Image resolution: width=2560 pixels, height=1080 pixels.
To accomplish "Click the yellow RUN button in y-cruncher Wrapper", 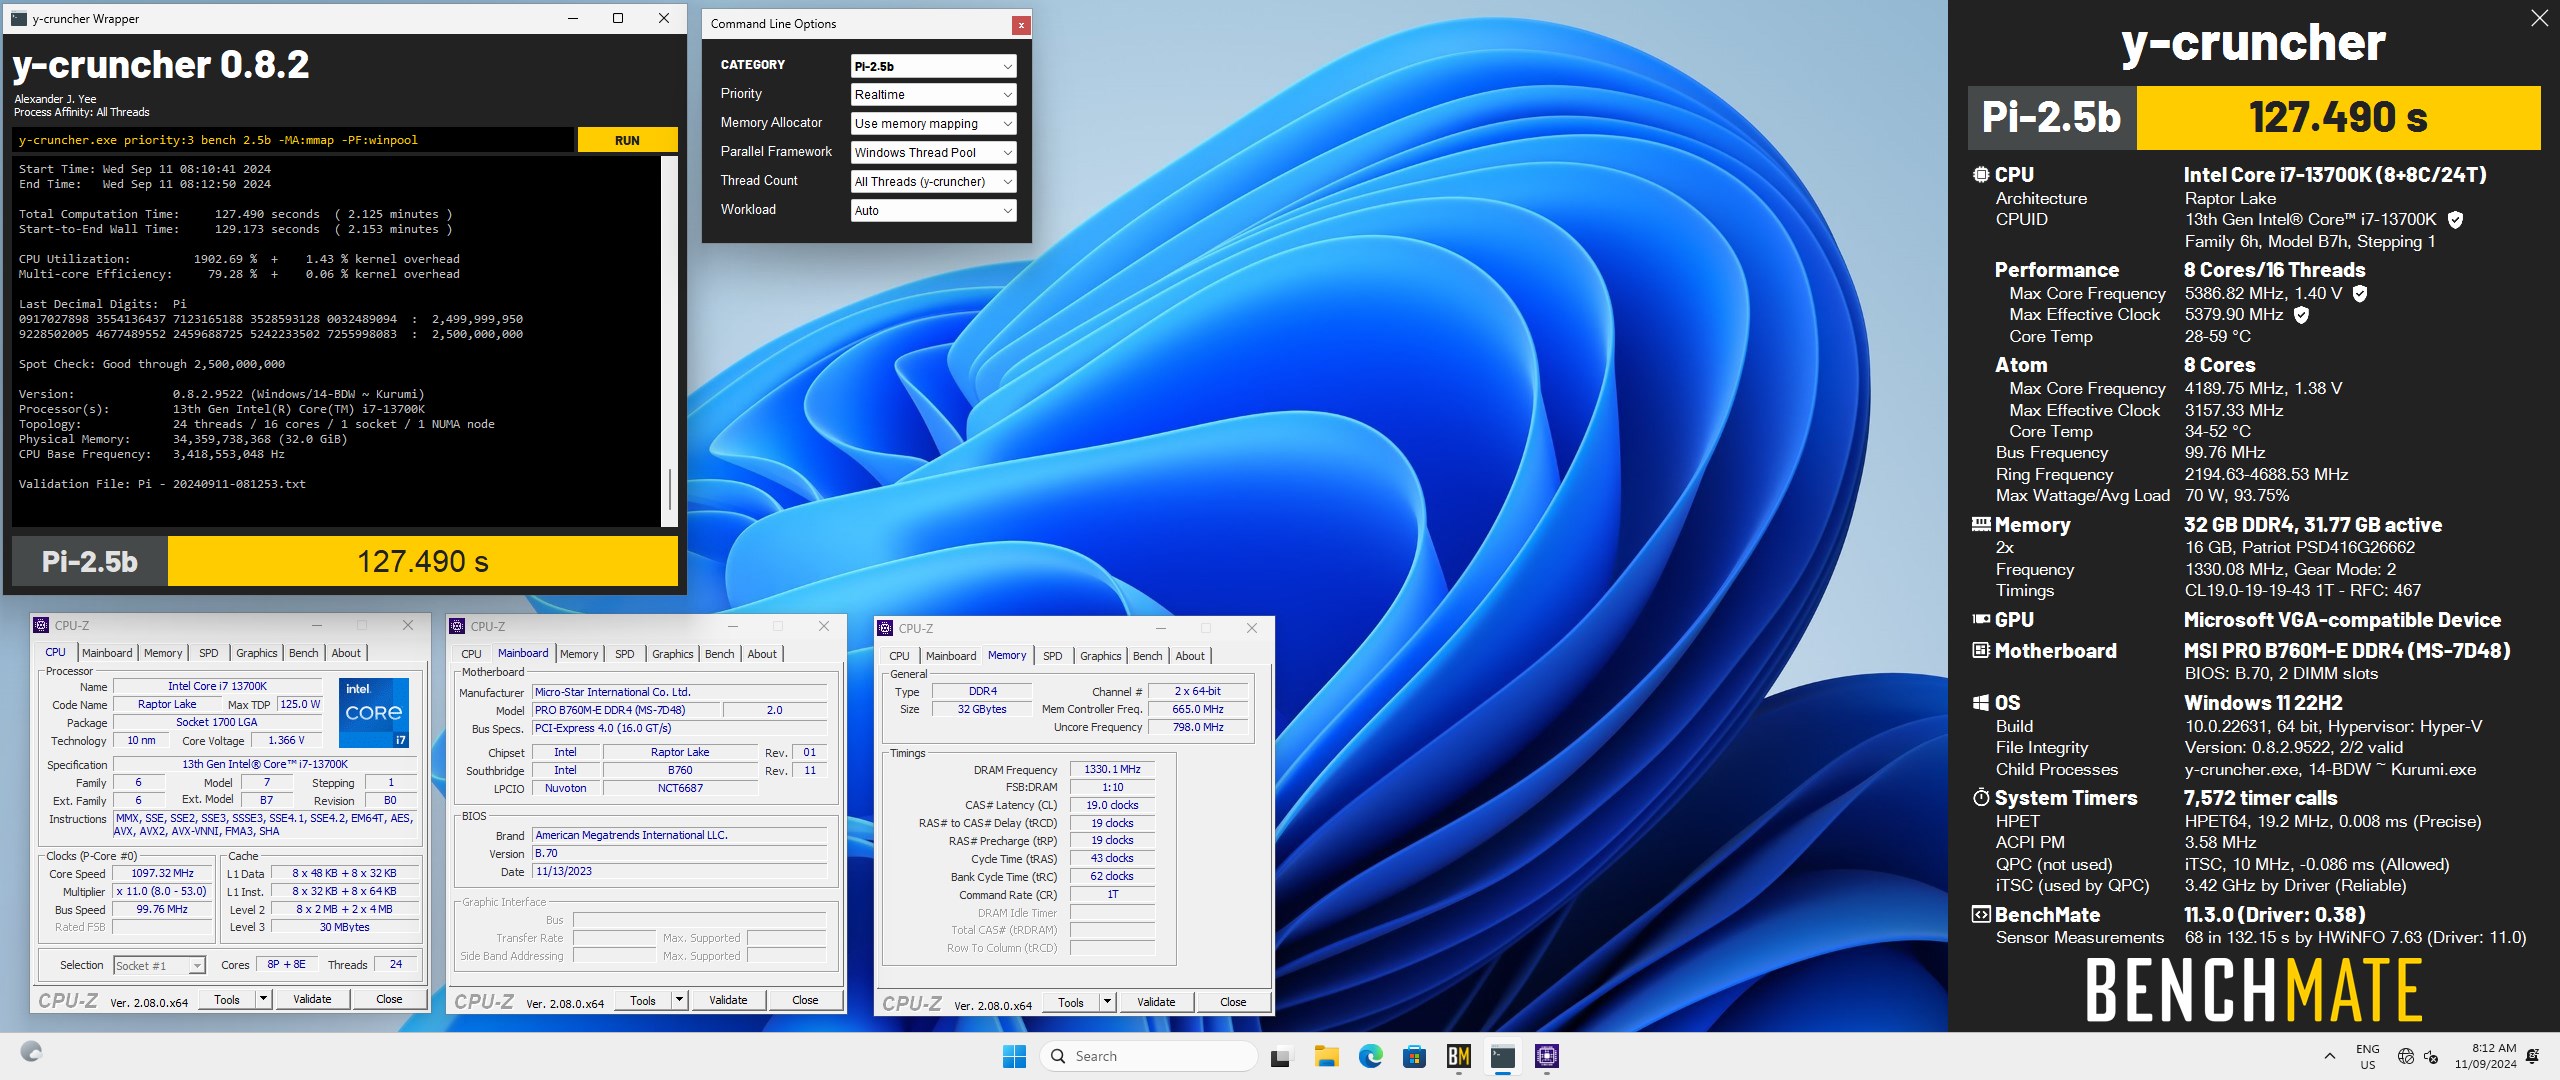I will point(627,140).
